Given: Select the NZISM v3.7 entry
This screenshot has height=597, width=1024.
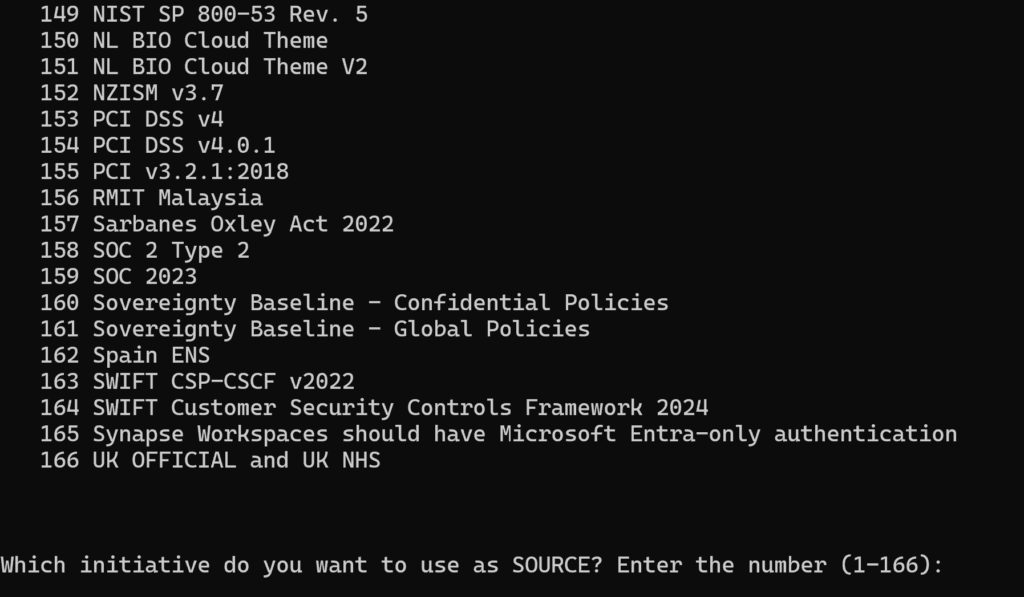Looking at the screenshot, I should point(132,93).
